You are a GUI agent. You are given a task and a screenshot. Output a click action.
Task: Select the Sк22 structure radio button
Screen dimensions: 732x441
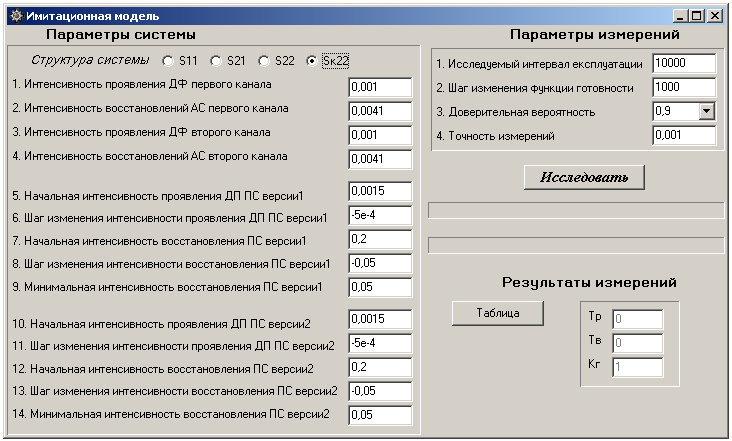[312, 61]
